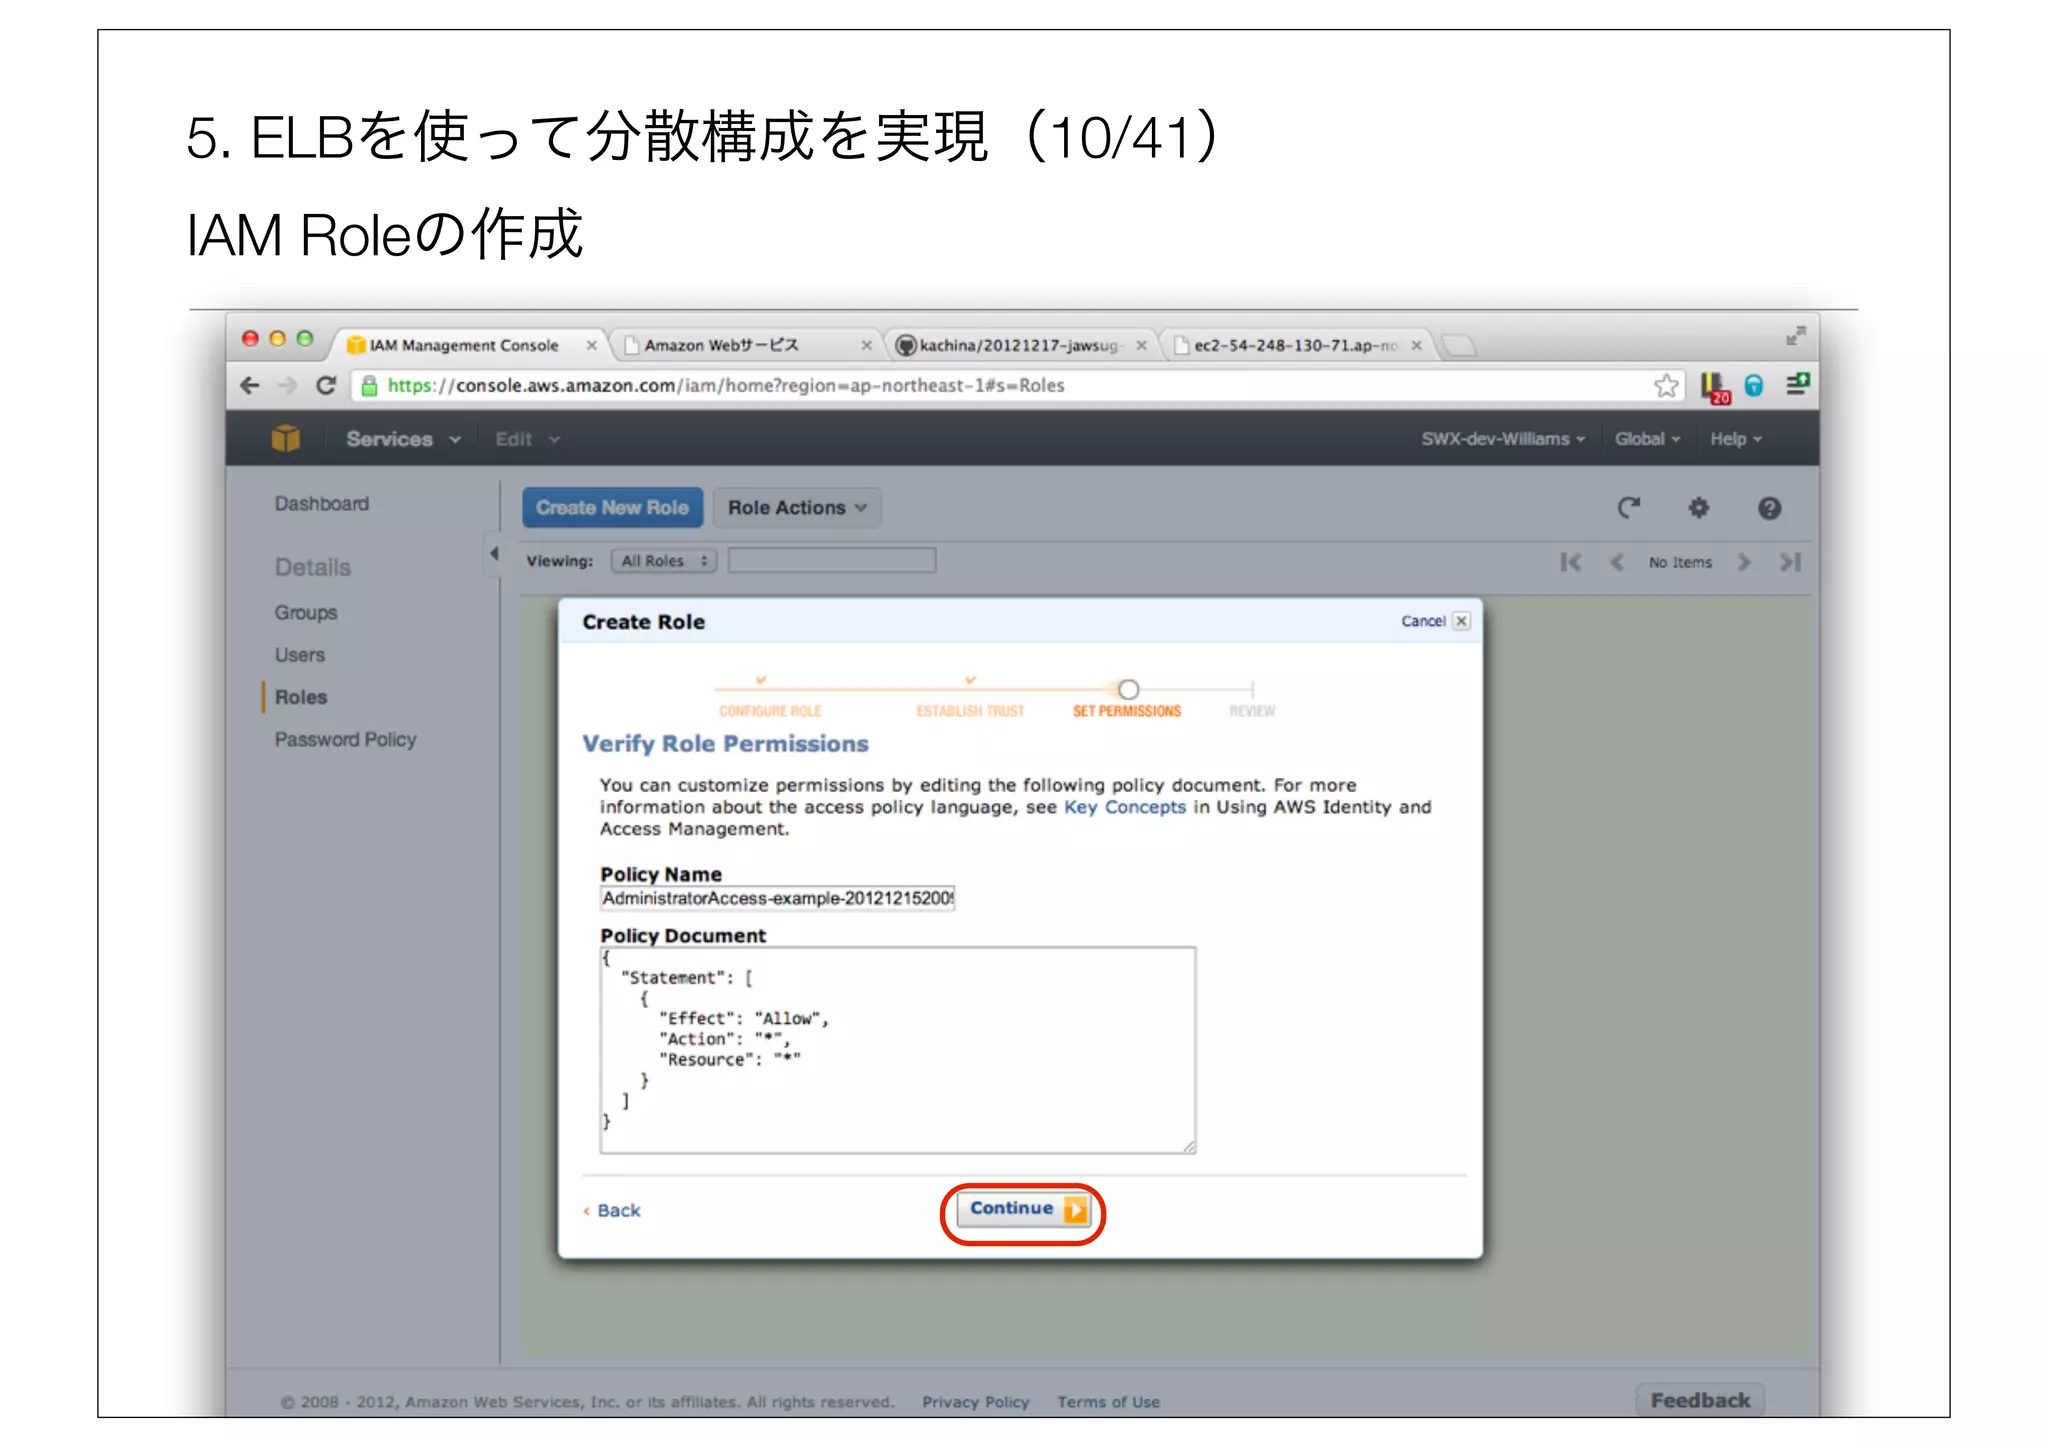Switch to the IAM Management Console tab
The width and height of the screenshot is (2048, 1447).
[x=464, y=345]
